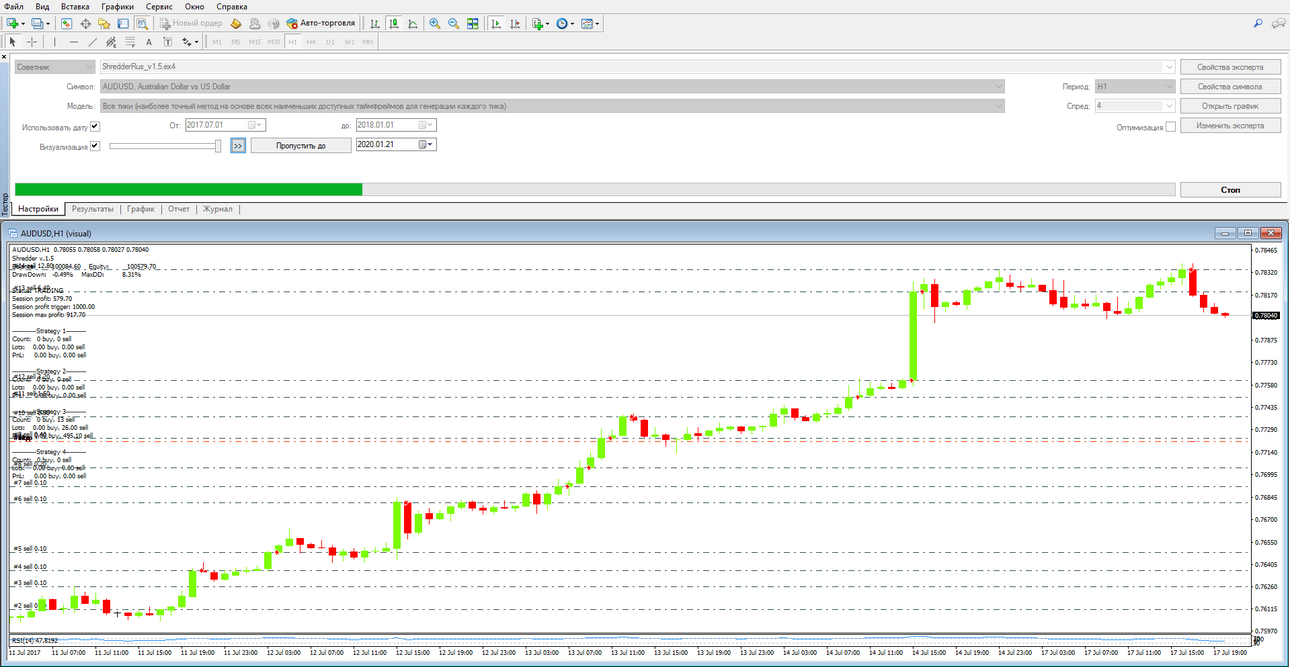Toggle the Strategy Tester magnifier icon
The height and width of the screenshot is (667, 1290).
click(142, 23)
